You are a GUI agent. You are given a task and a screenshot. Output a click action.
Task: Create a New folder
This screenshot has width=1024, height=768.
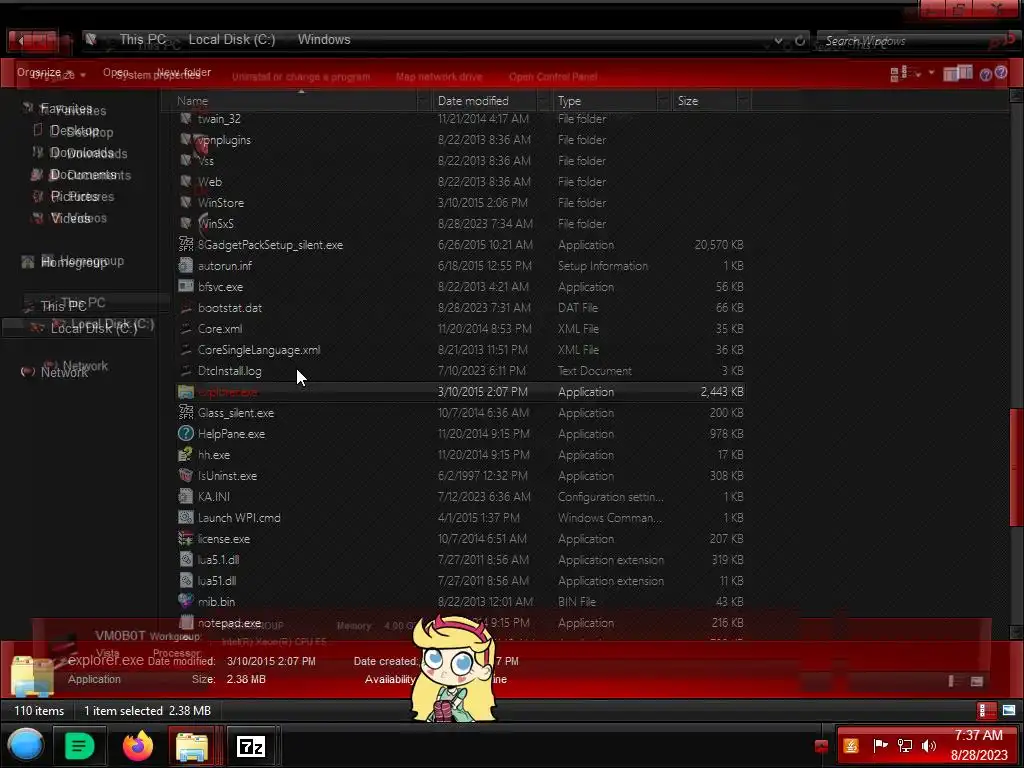(184, 72)
